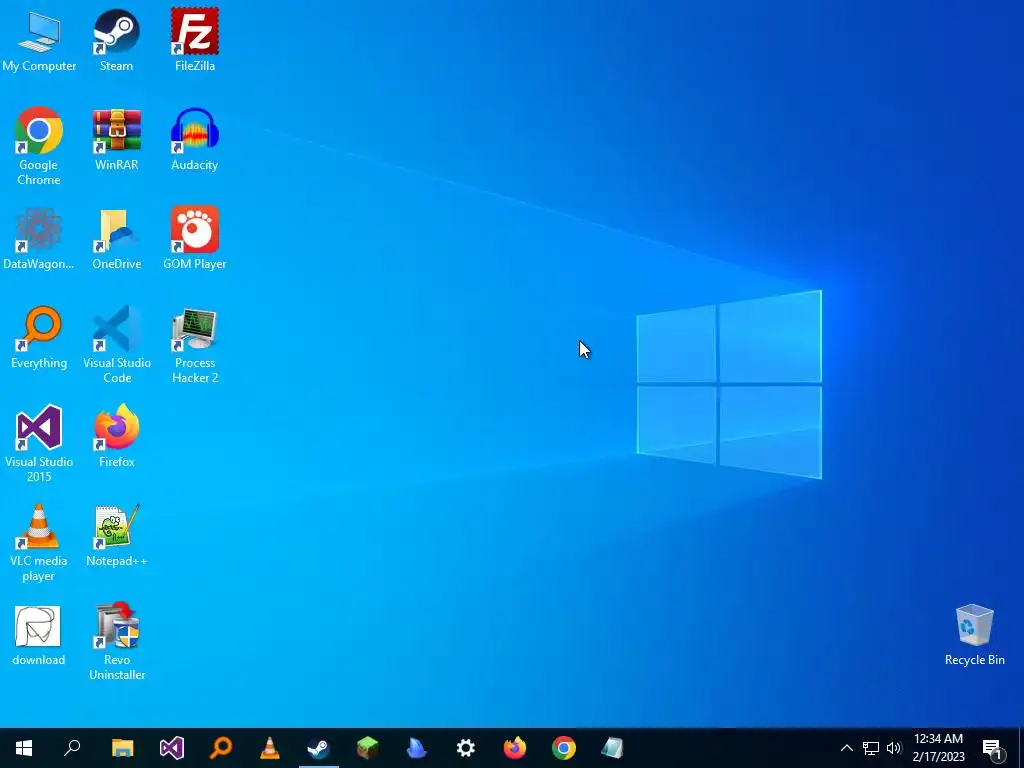Launch VLC cone icon in taskbar
This screenshot has width=1024, height=768.
pos(270,748)
